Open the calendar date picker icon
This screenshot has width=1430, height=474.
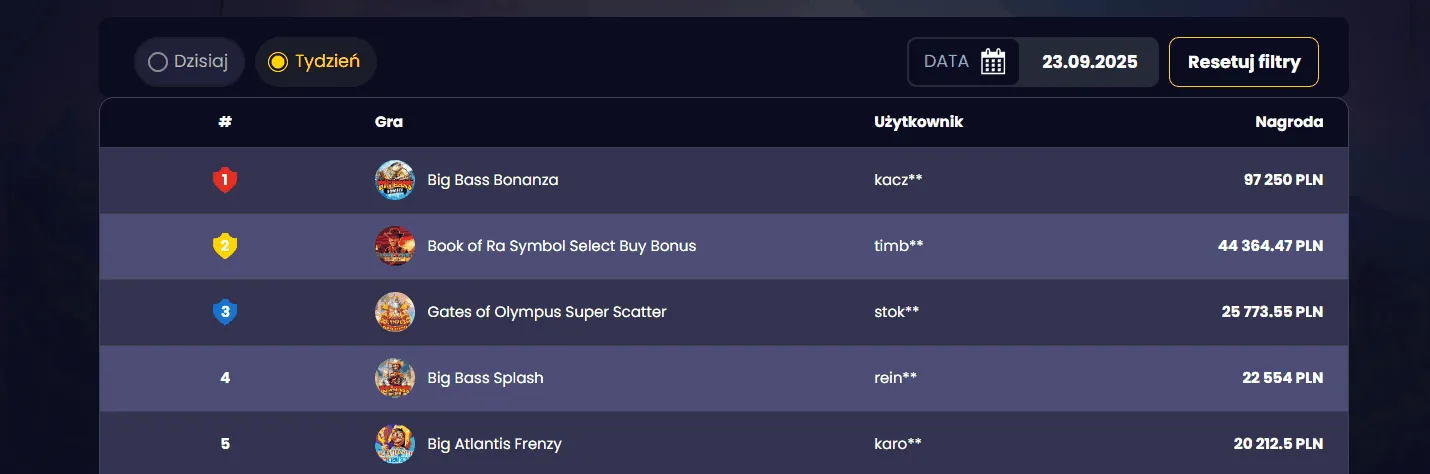tap(992, 62)
